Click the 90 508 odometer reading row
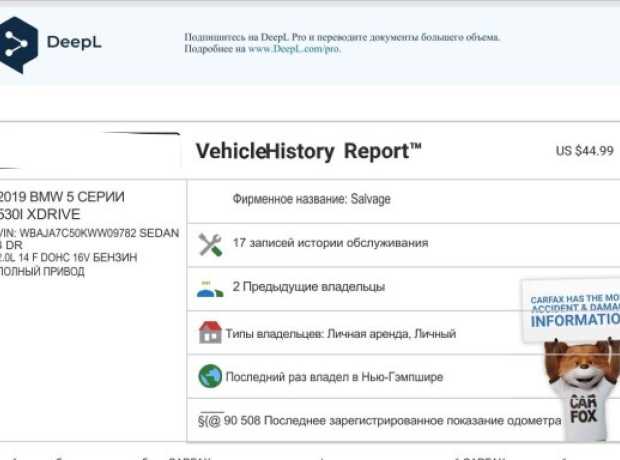This screenshot has height=460, width=620. [403, 420]
